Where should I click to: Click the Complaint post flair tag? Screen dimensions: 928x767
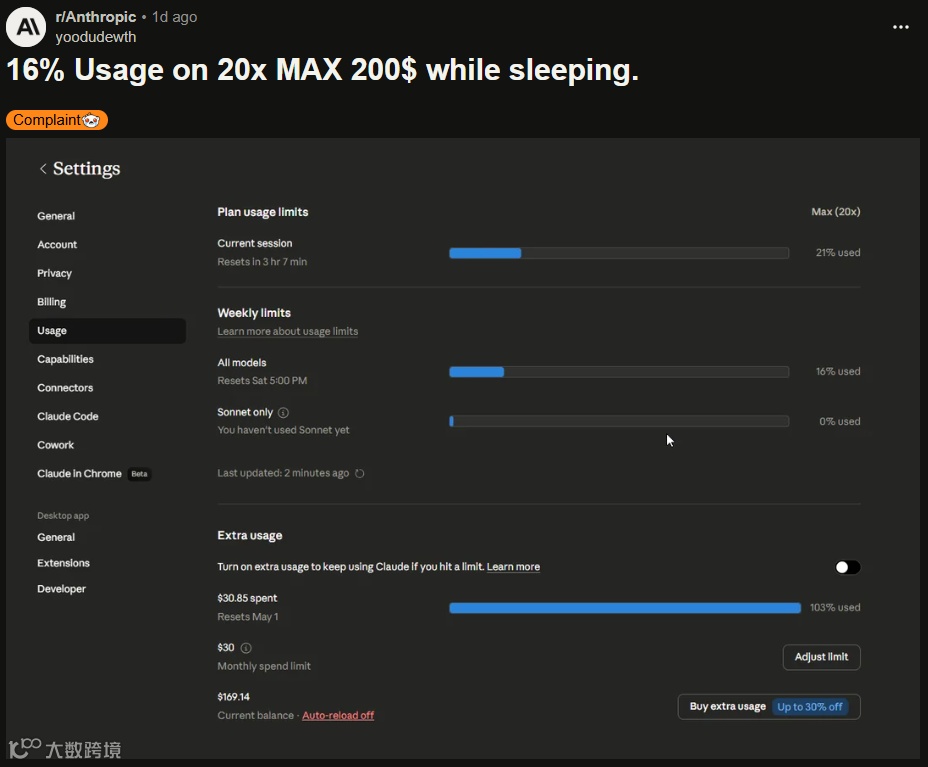coord(56,120)
